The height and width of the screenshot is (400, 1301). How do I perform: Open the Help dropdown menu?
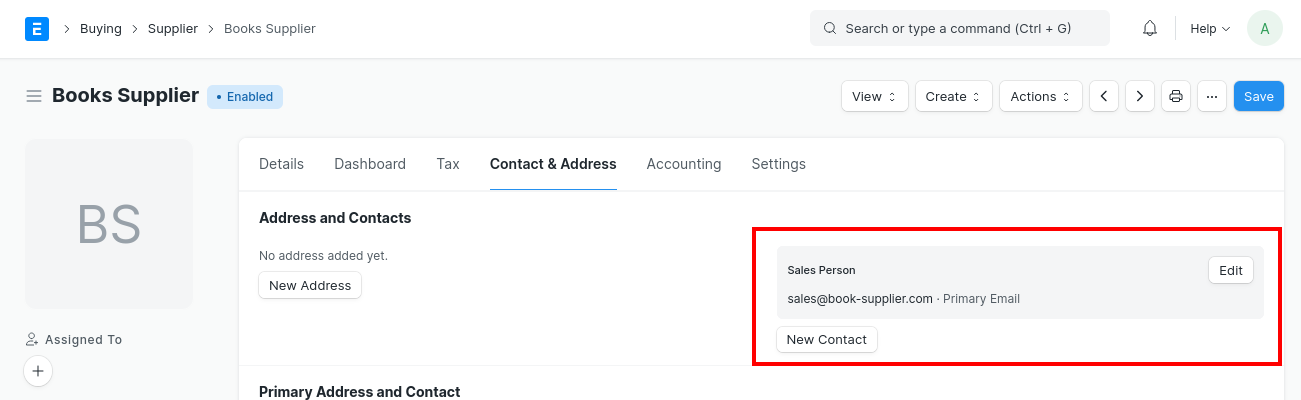(x=1209, y=28)
